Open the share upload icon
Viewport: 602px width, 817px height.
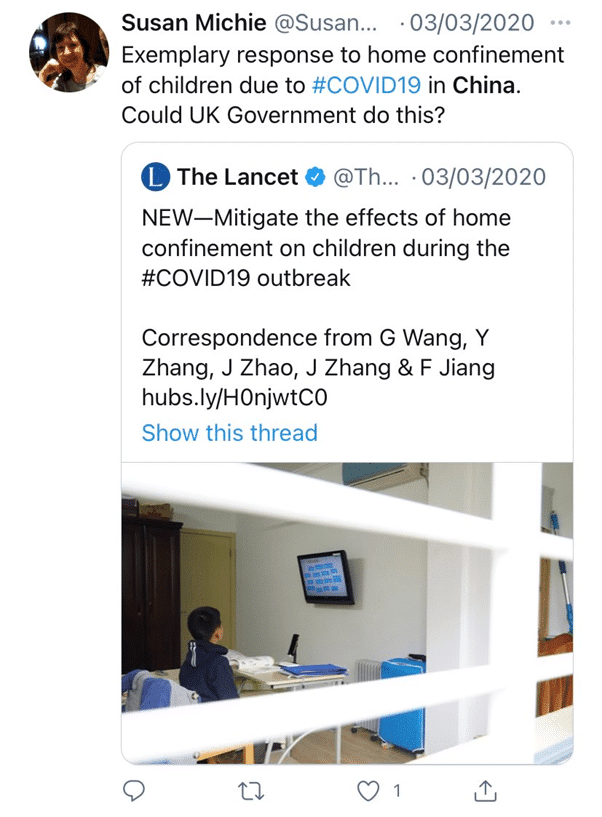click(x=485, y=790)
